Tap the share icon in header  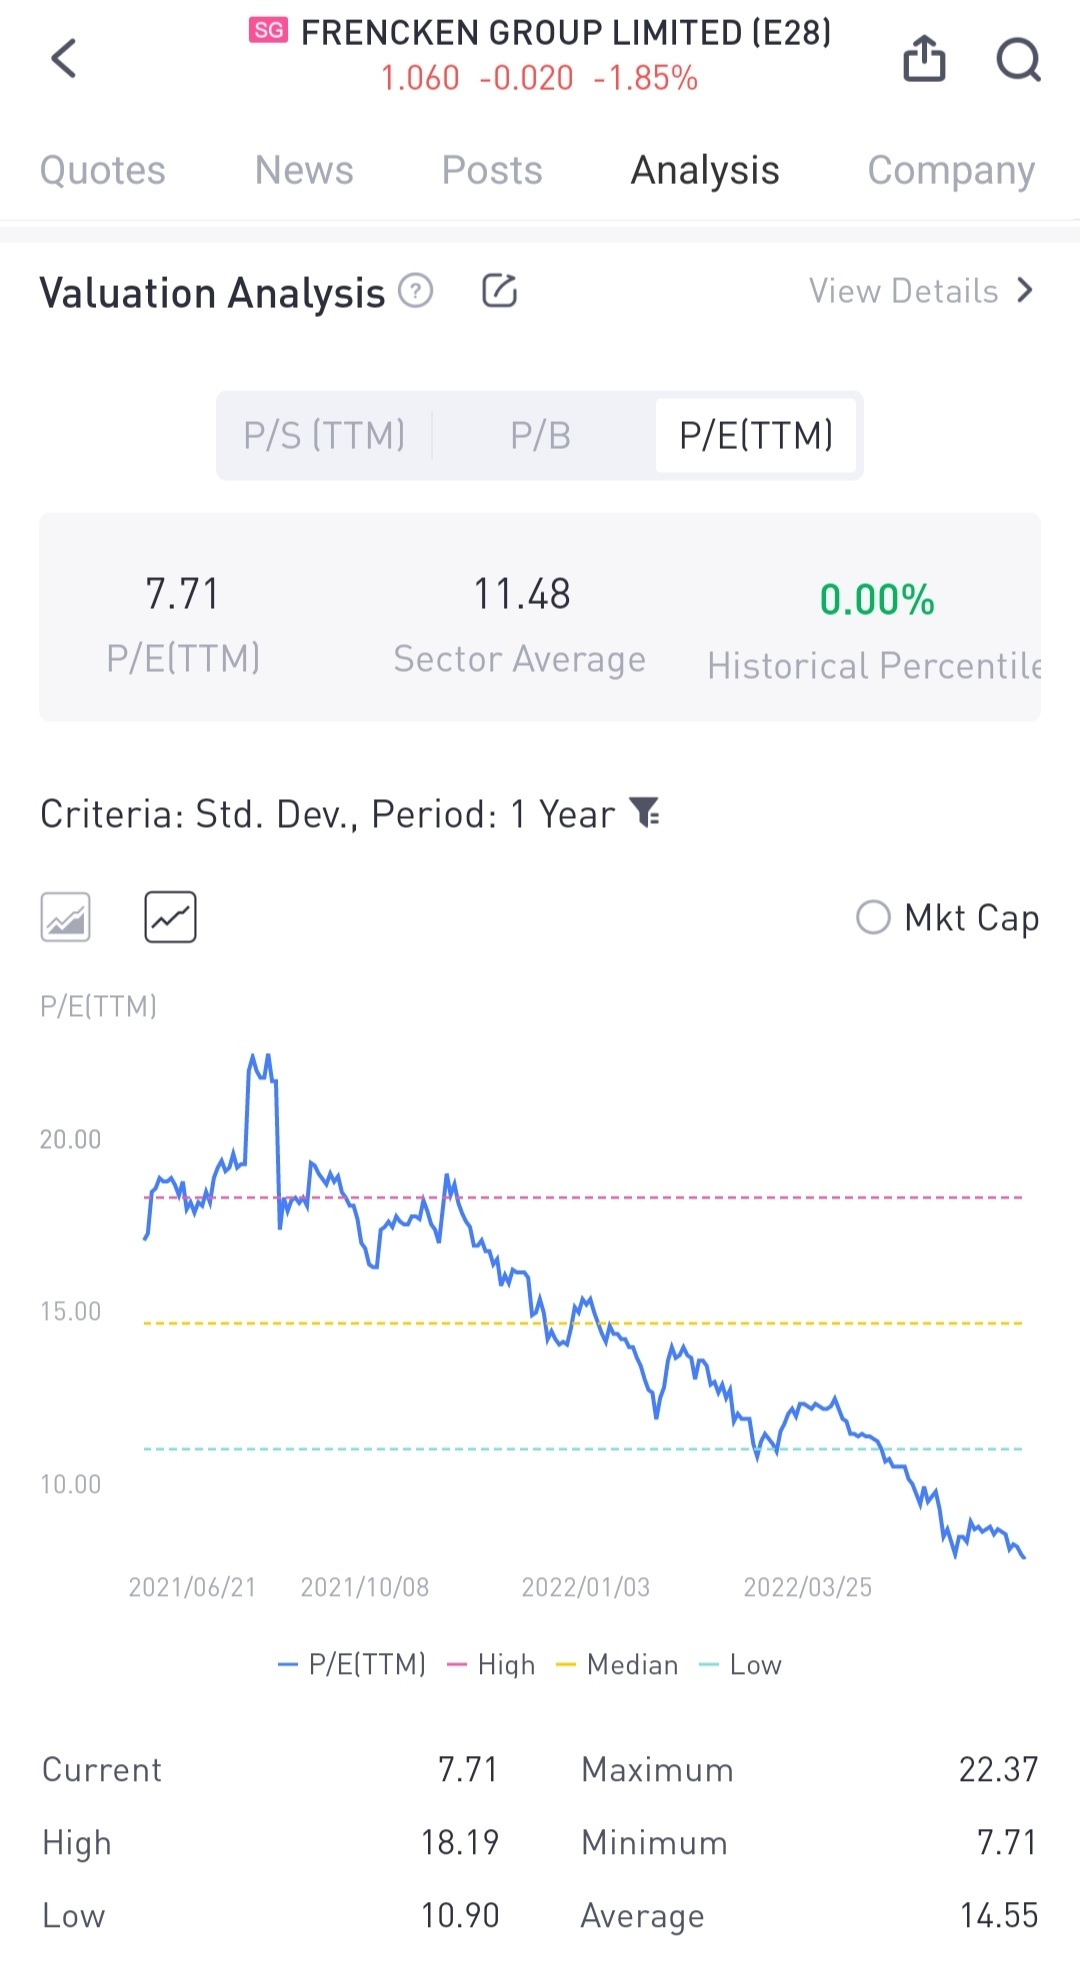point(923,59)
